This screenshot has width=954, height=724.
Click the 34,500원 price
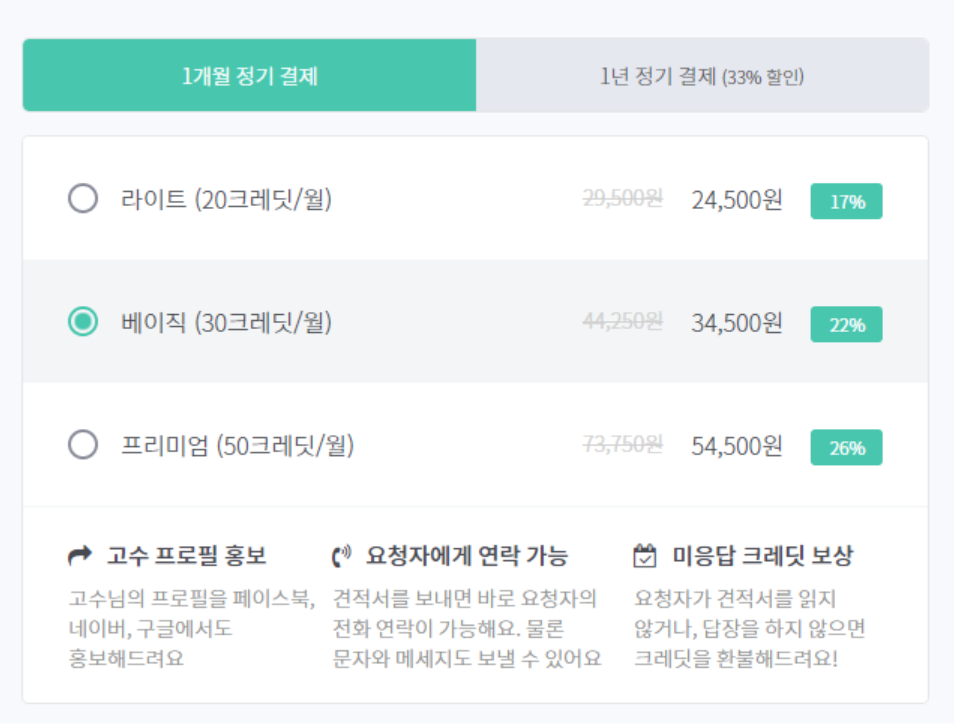coord(736,323)
